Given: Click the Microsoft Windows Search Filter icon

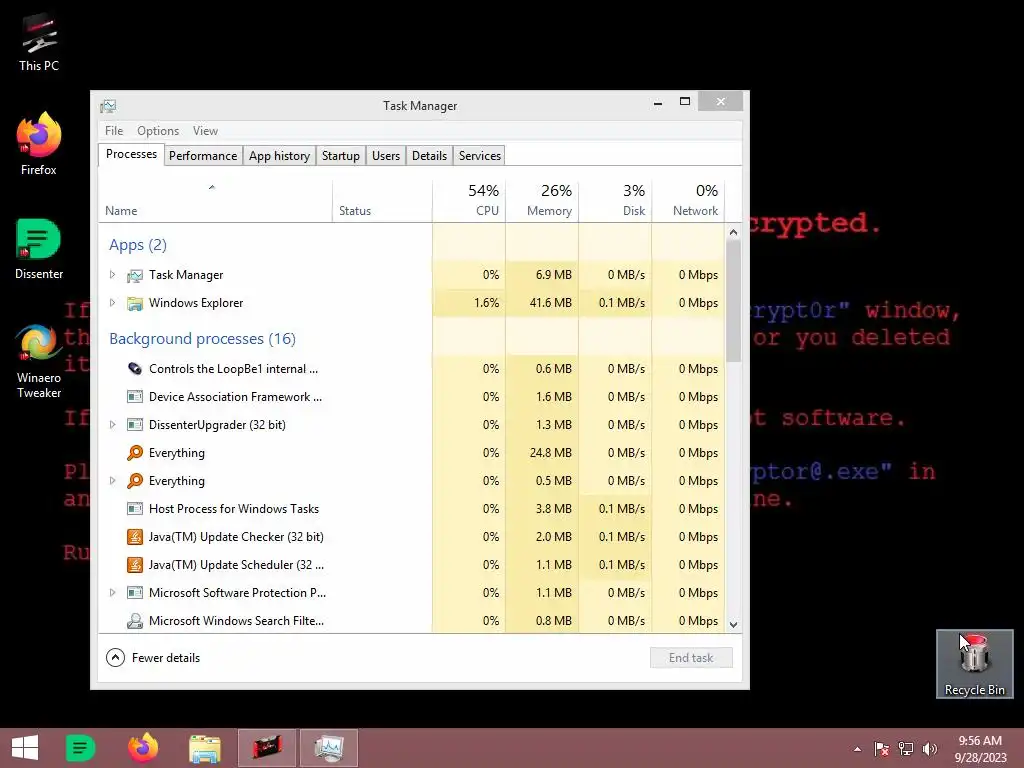Looking at the screenshot, I should (135, 621).
